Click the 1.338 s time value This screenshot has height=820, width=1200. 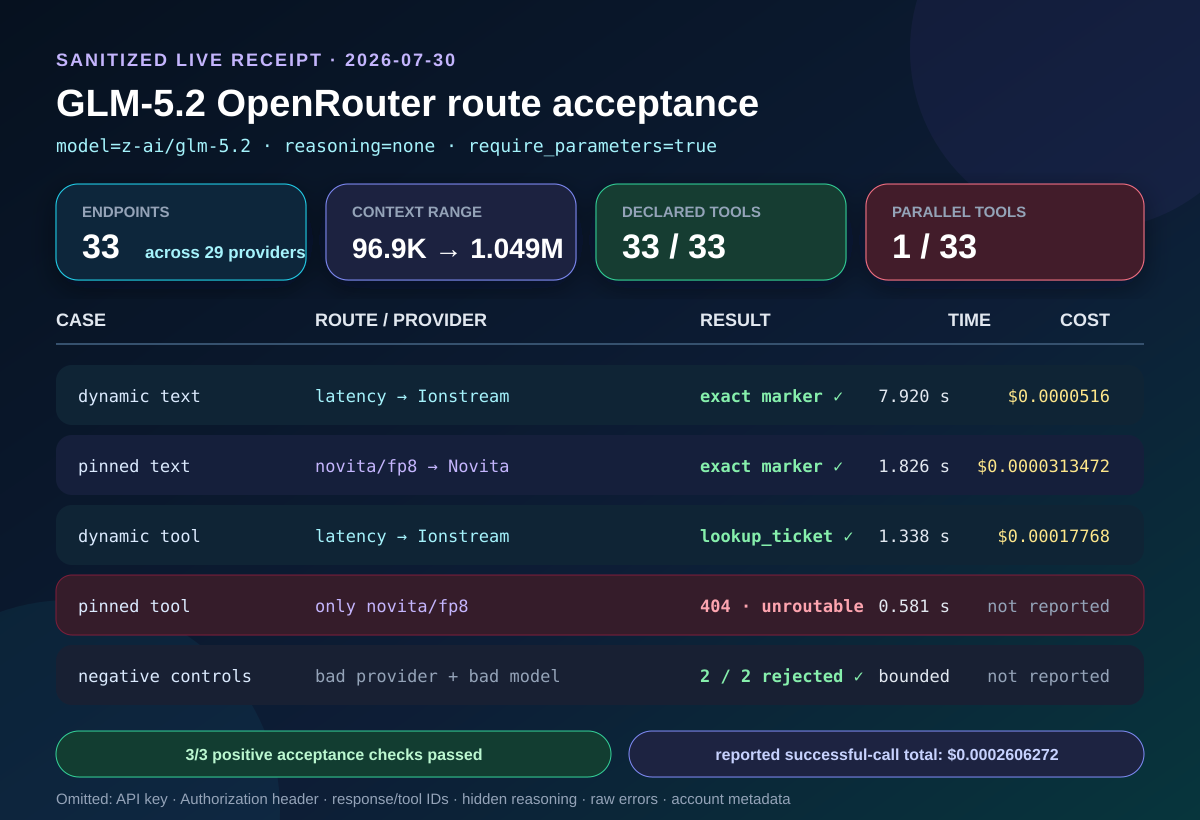914,536
